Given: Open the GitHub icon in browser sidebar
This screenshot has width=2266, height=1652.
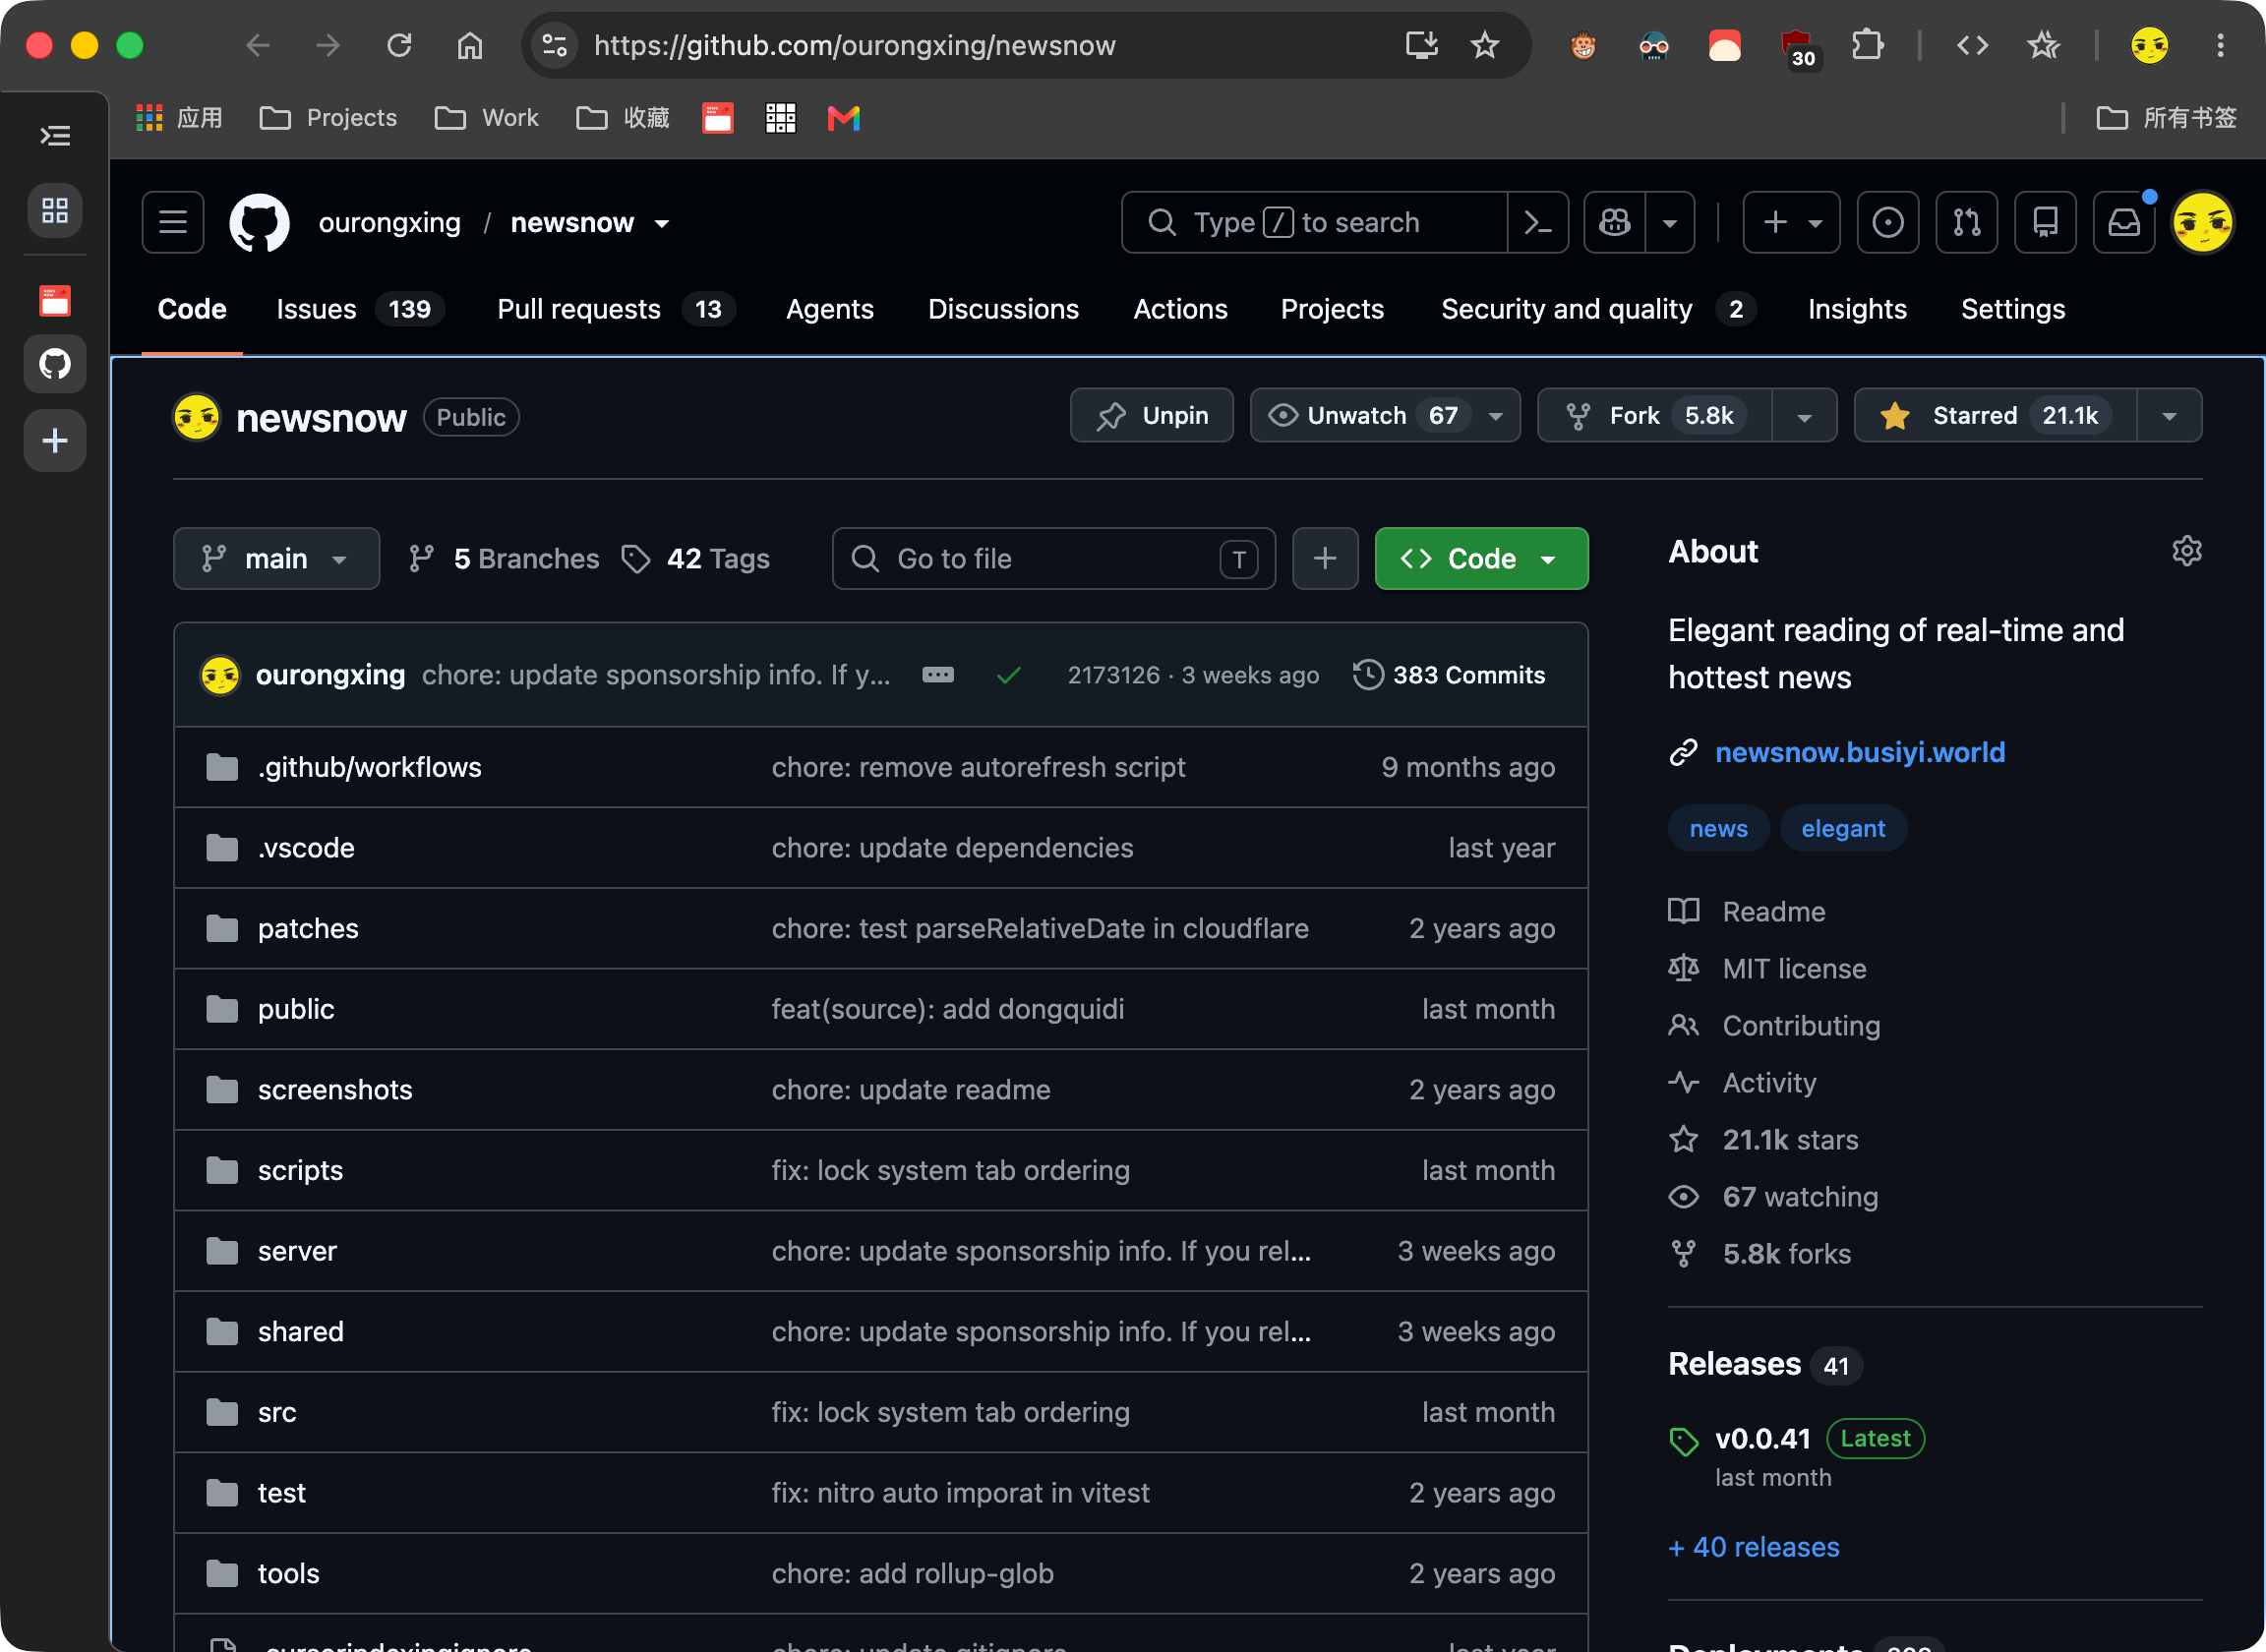Looking at the screenshot, I should coord(55,363).
